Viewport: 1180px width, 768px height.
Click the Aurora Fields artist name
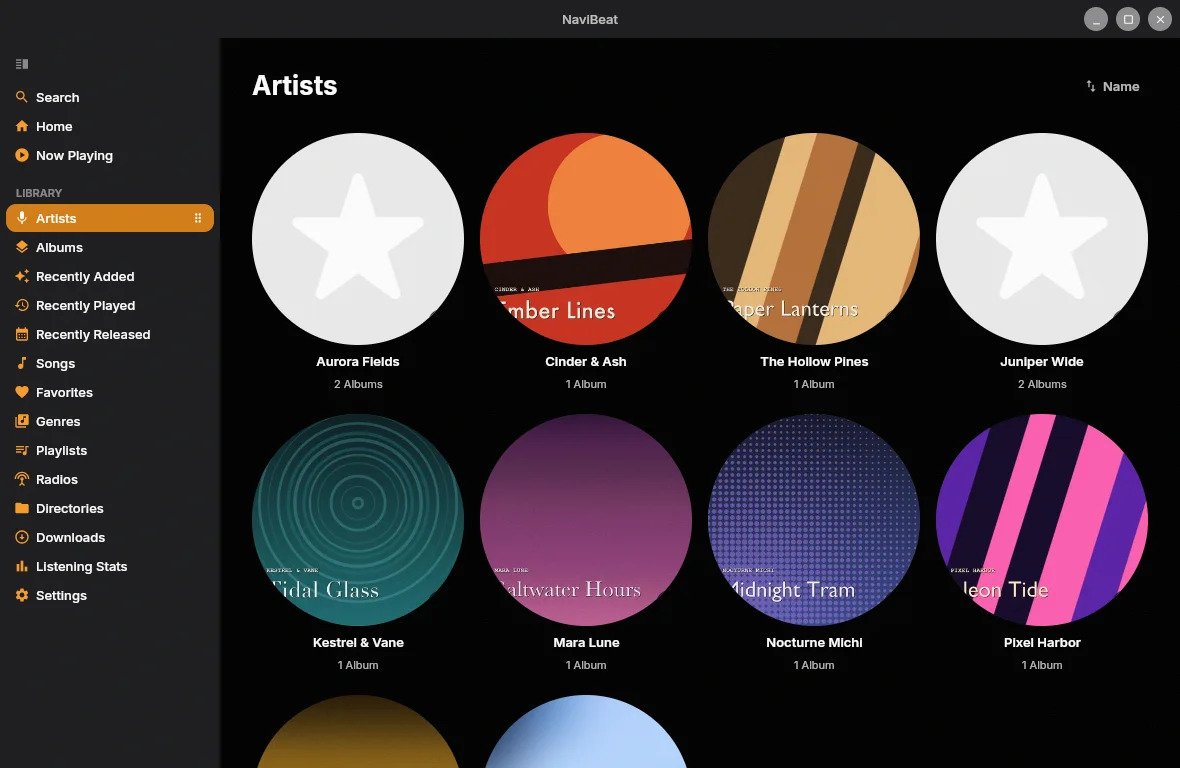358,362
